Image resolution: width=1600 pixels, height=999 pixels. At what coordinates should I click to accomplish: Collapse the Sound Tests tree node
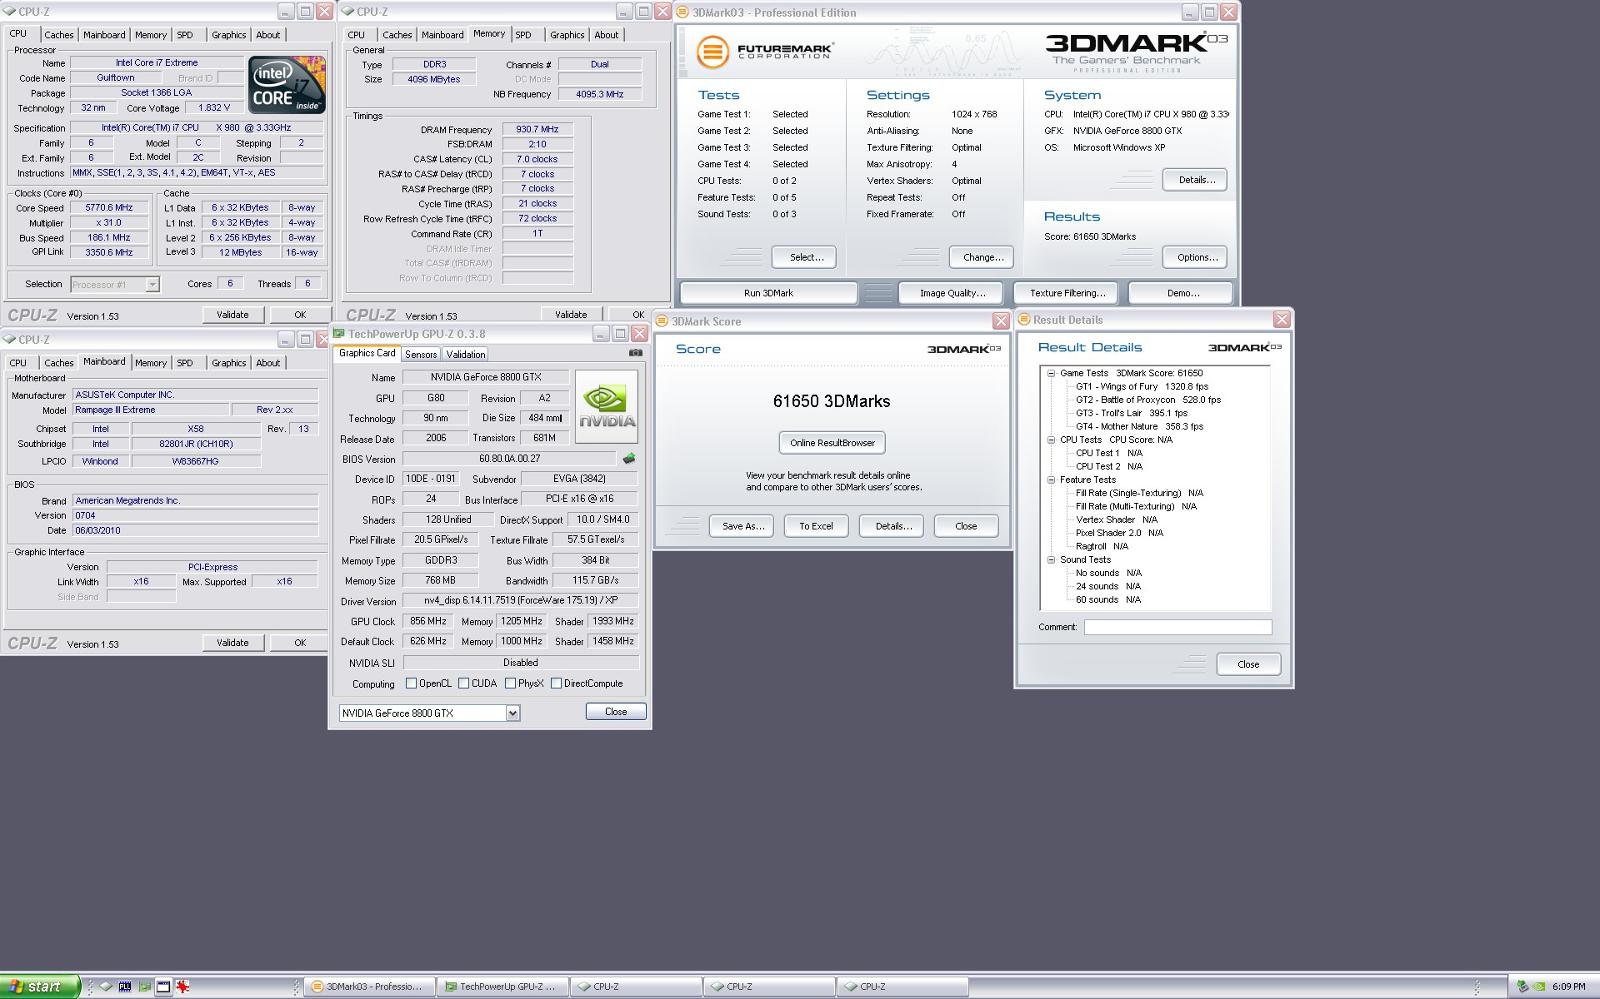[x=1051, y=560]
